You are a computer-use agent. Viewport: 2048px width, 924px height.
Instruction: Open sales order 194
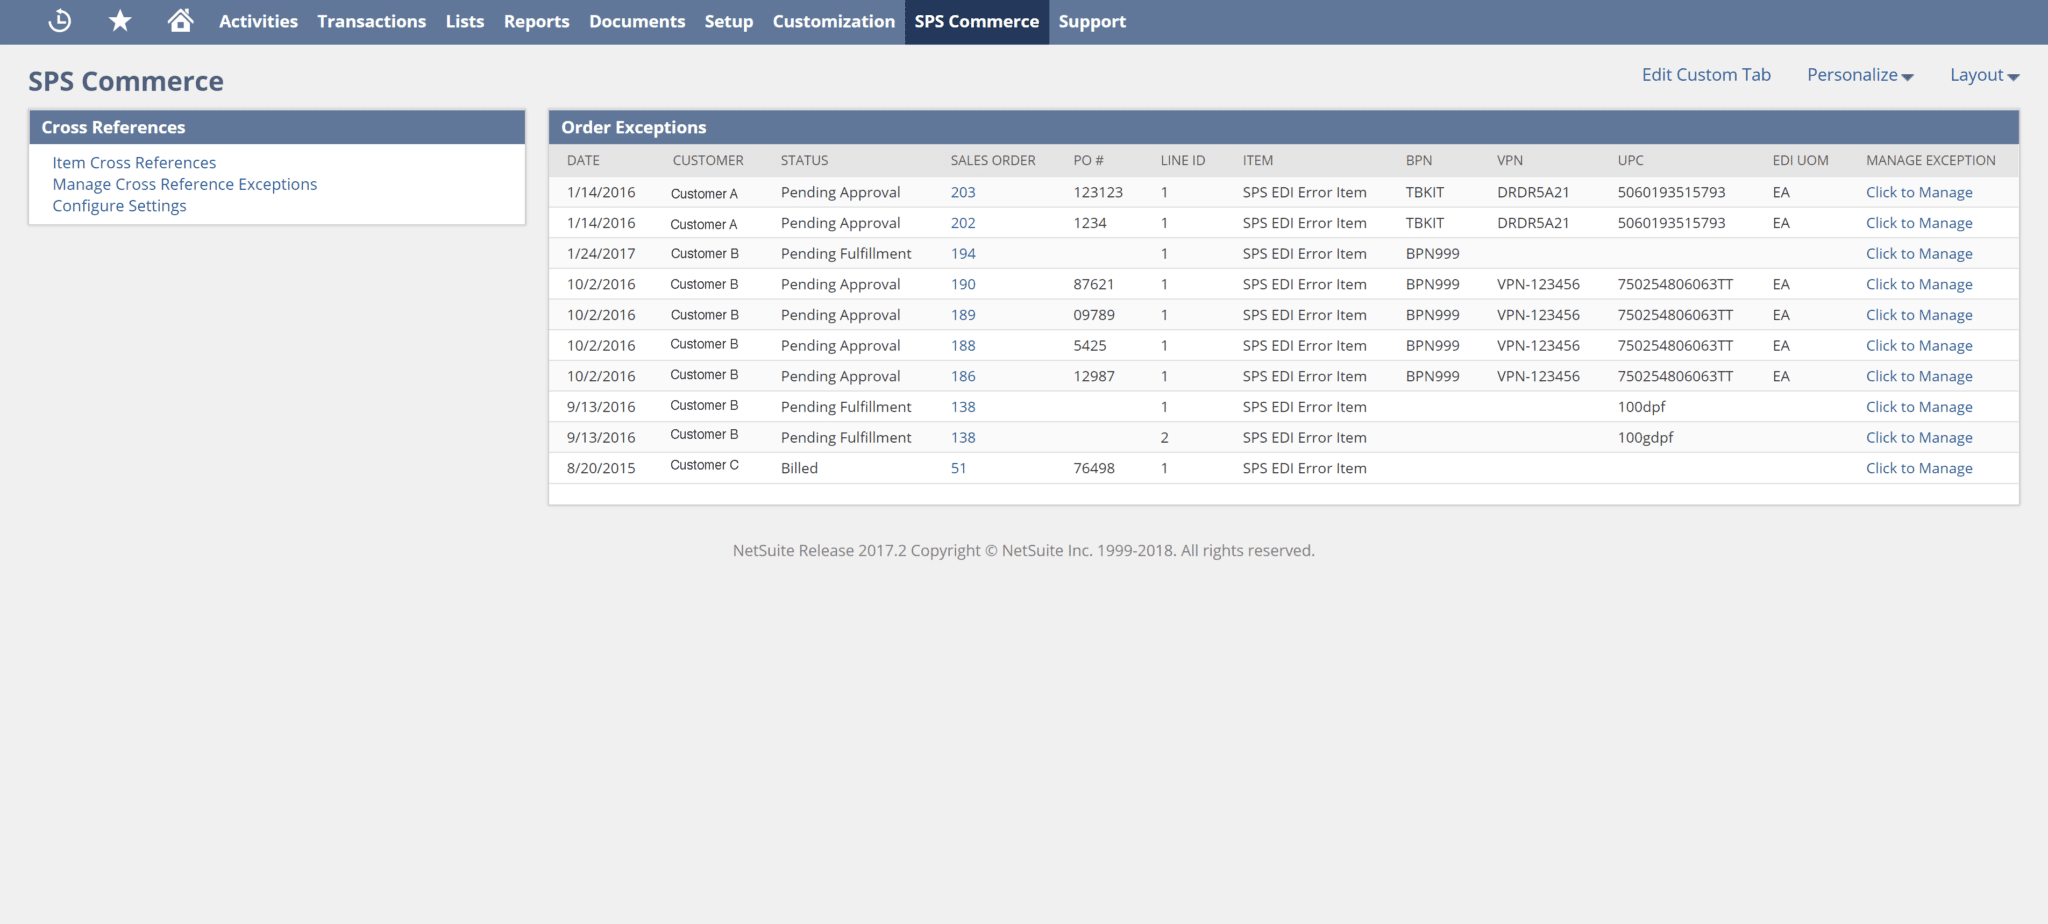pos(963,253)
